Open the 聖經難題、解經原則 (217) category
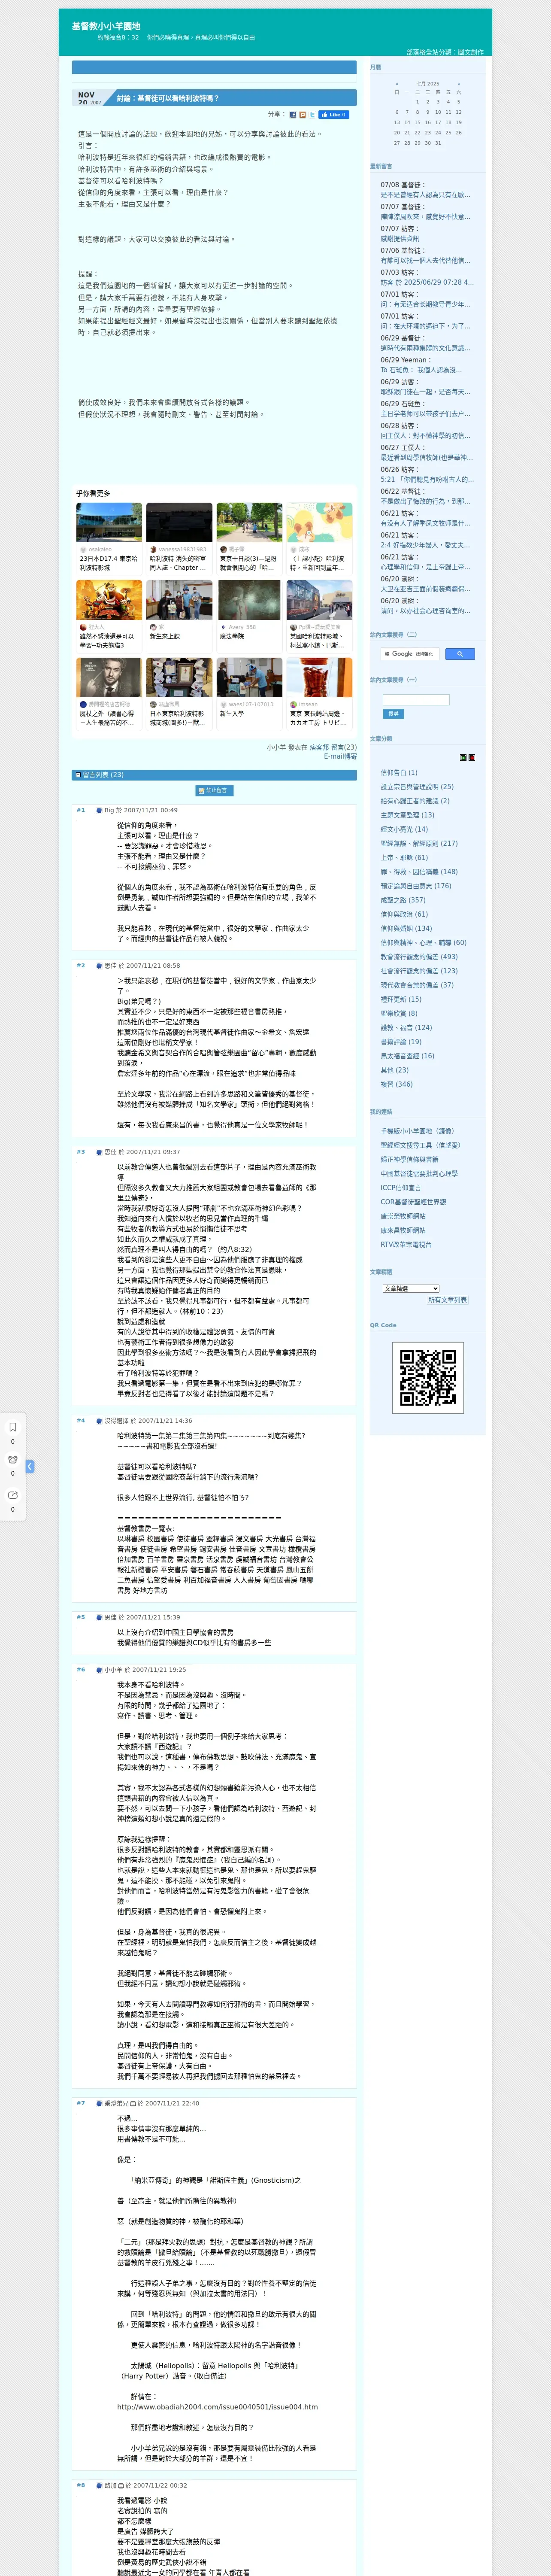This screenshot has width=551, height=2576. [x=419, y=843]
